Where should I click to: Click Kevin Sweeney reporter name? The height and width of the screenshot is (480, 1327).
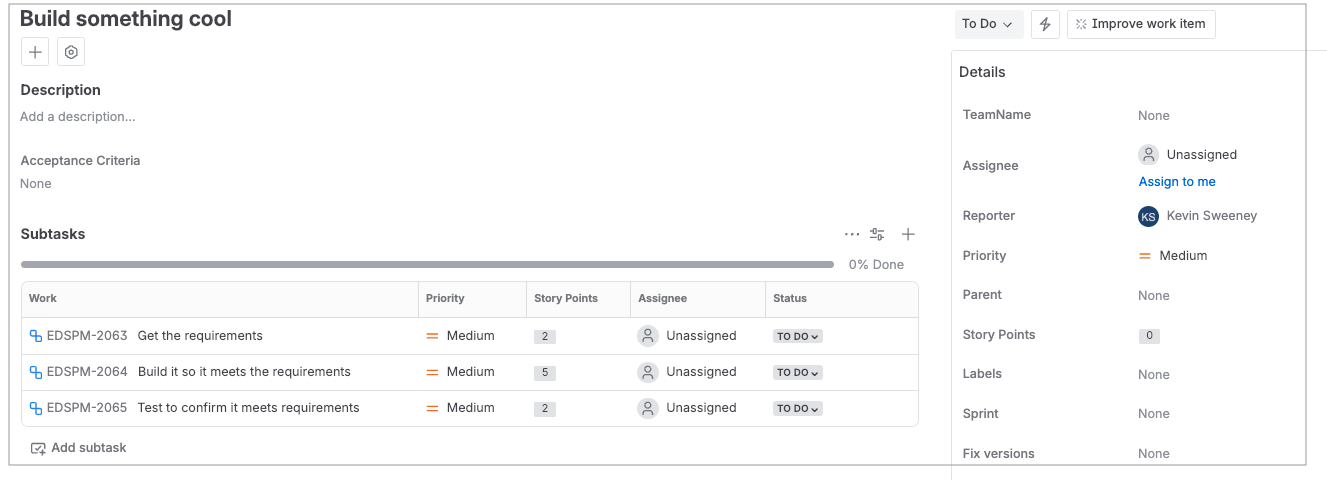pos(1212,216)
